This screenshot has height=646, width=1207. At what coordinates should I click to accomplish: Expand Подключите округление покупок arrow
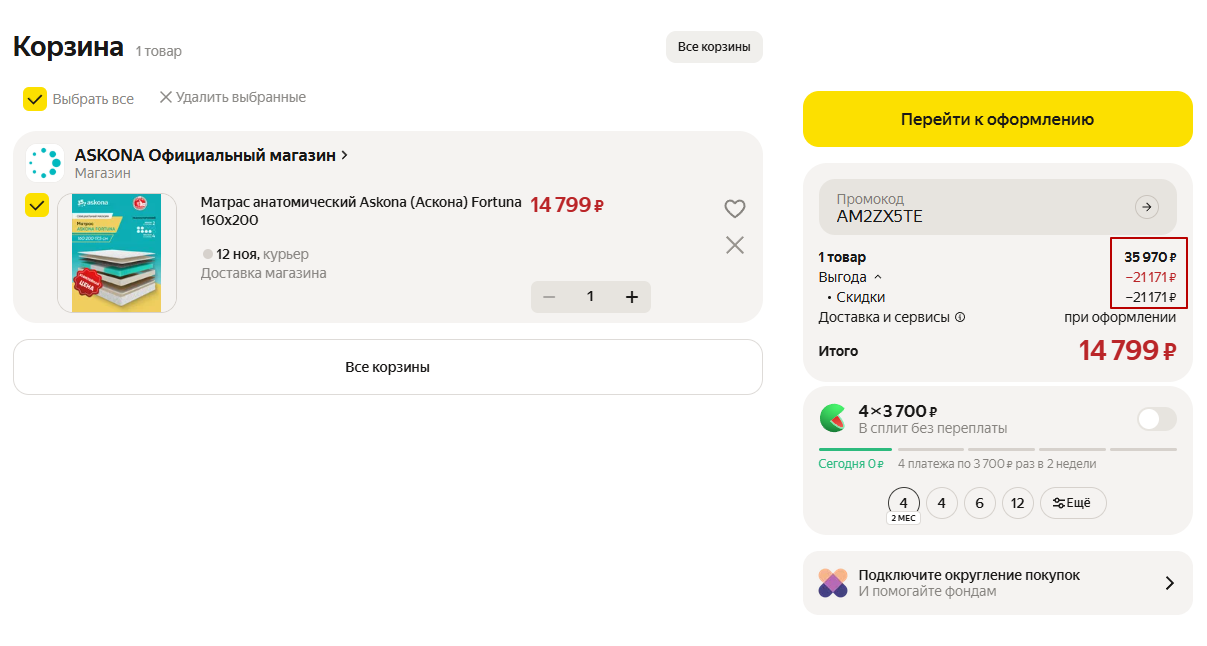pos(1169,583)
